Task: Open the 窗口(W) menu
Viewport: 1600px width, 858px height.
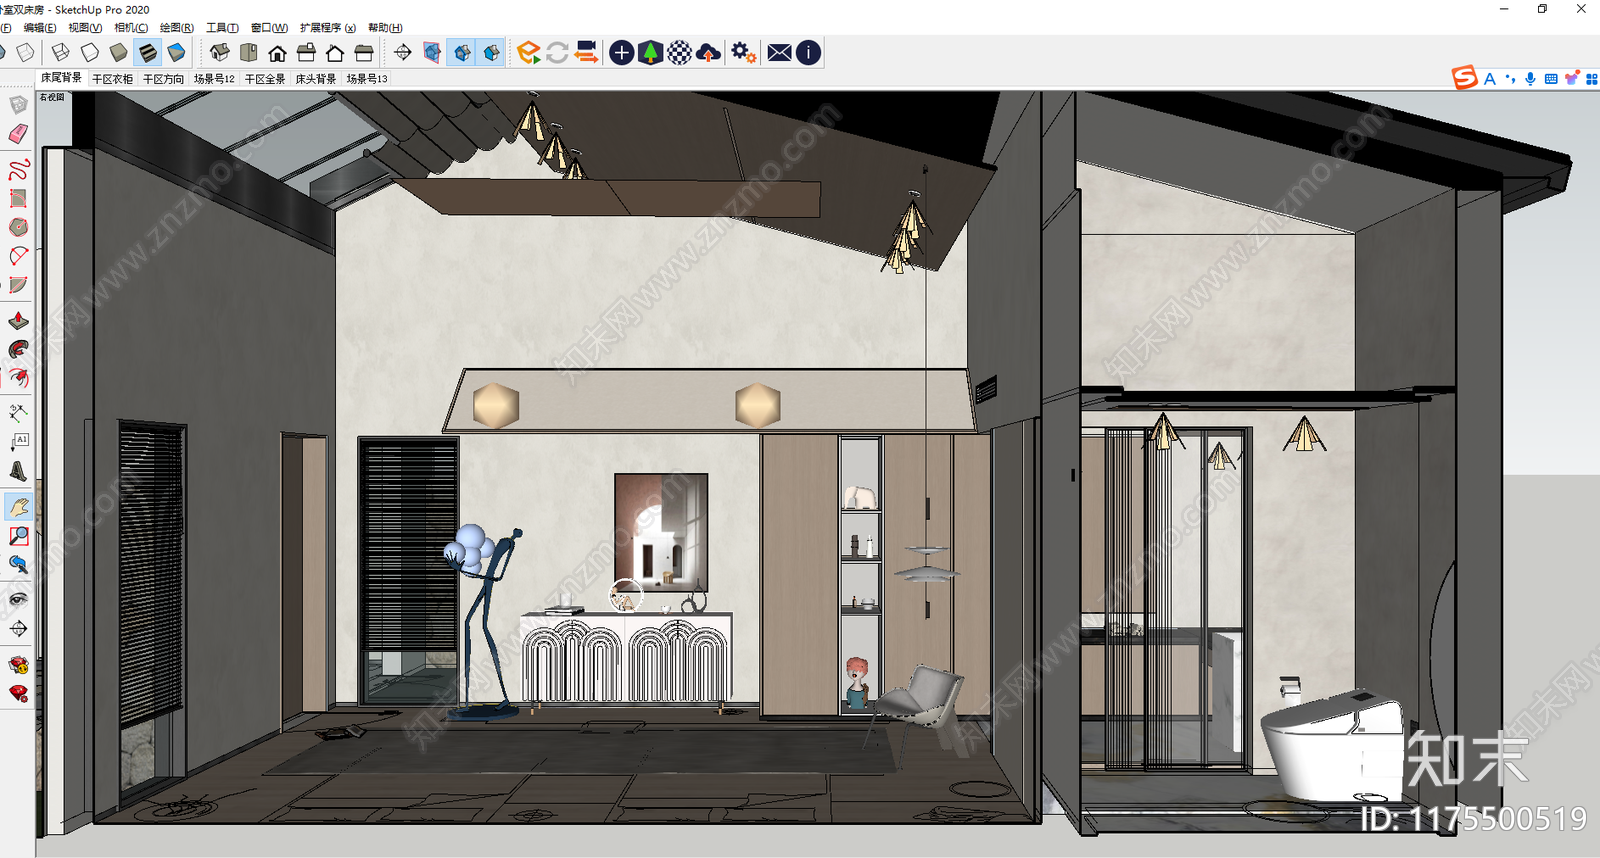Action: (x=269, y=28)
